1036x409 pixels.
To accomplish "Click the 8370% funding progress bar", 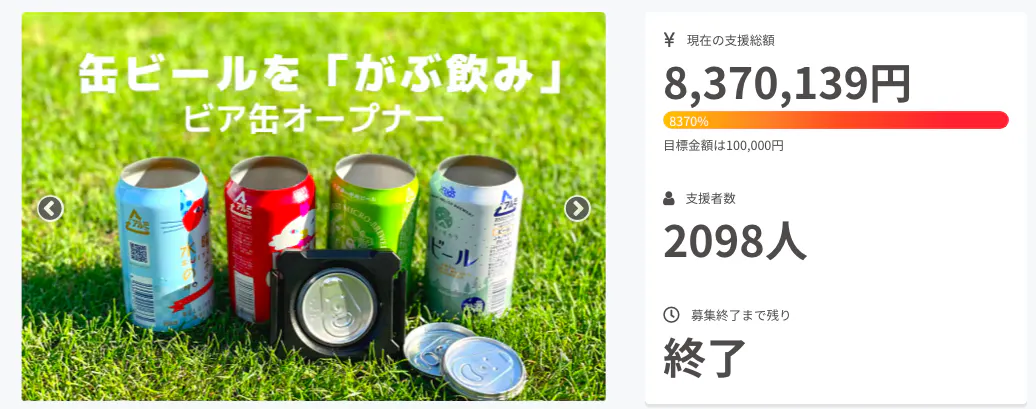I will pos(836,120).
